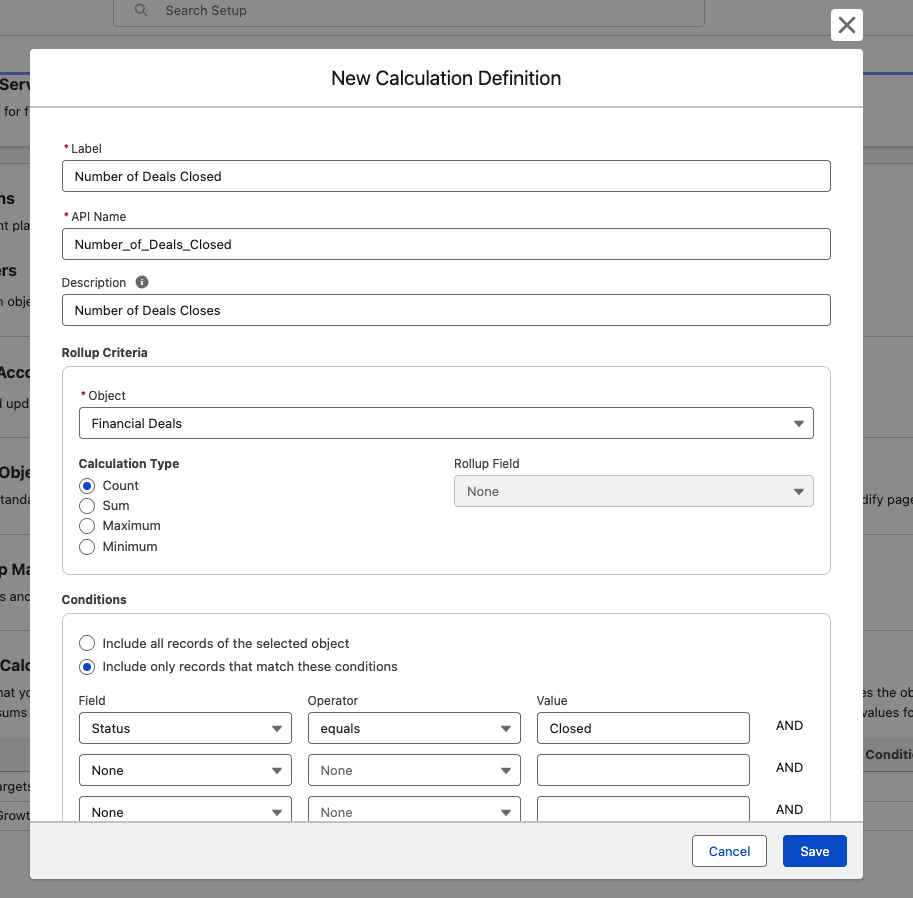Click the Search Setup box
913x898 pixels.
coord(409,11)
